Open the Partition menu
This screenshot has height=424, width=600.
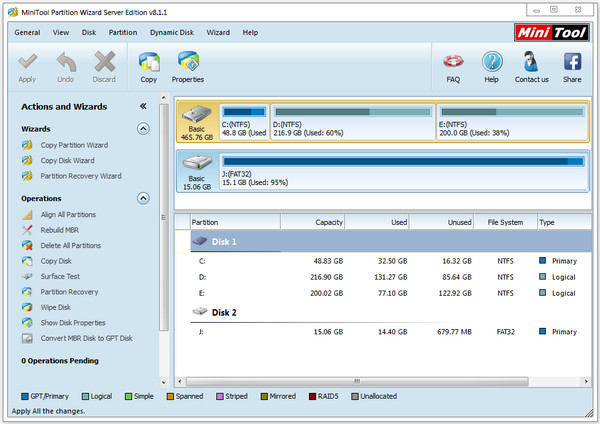[123, 32]
